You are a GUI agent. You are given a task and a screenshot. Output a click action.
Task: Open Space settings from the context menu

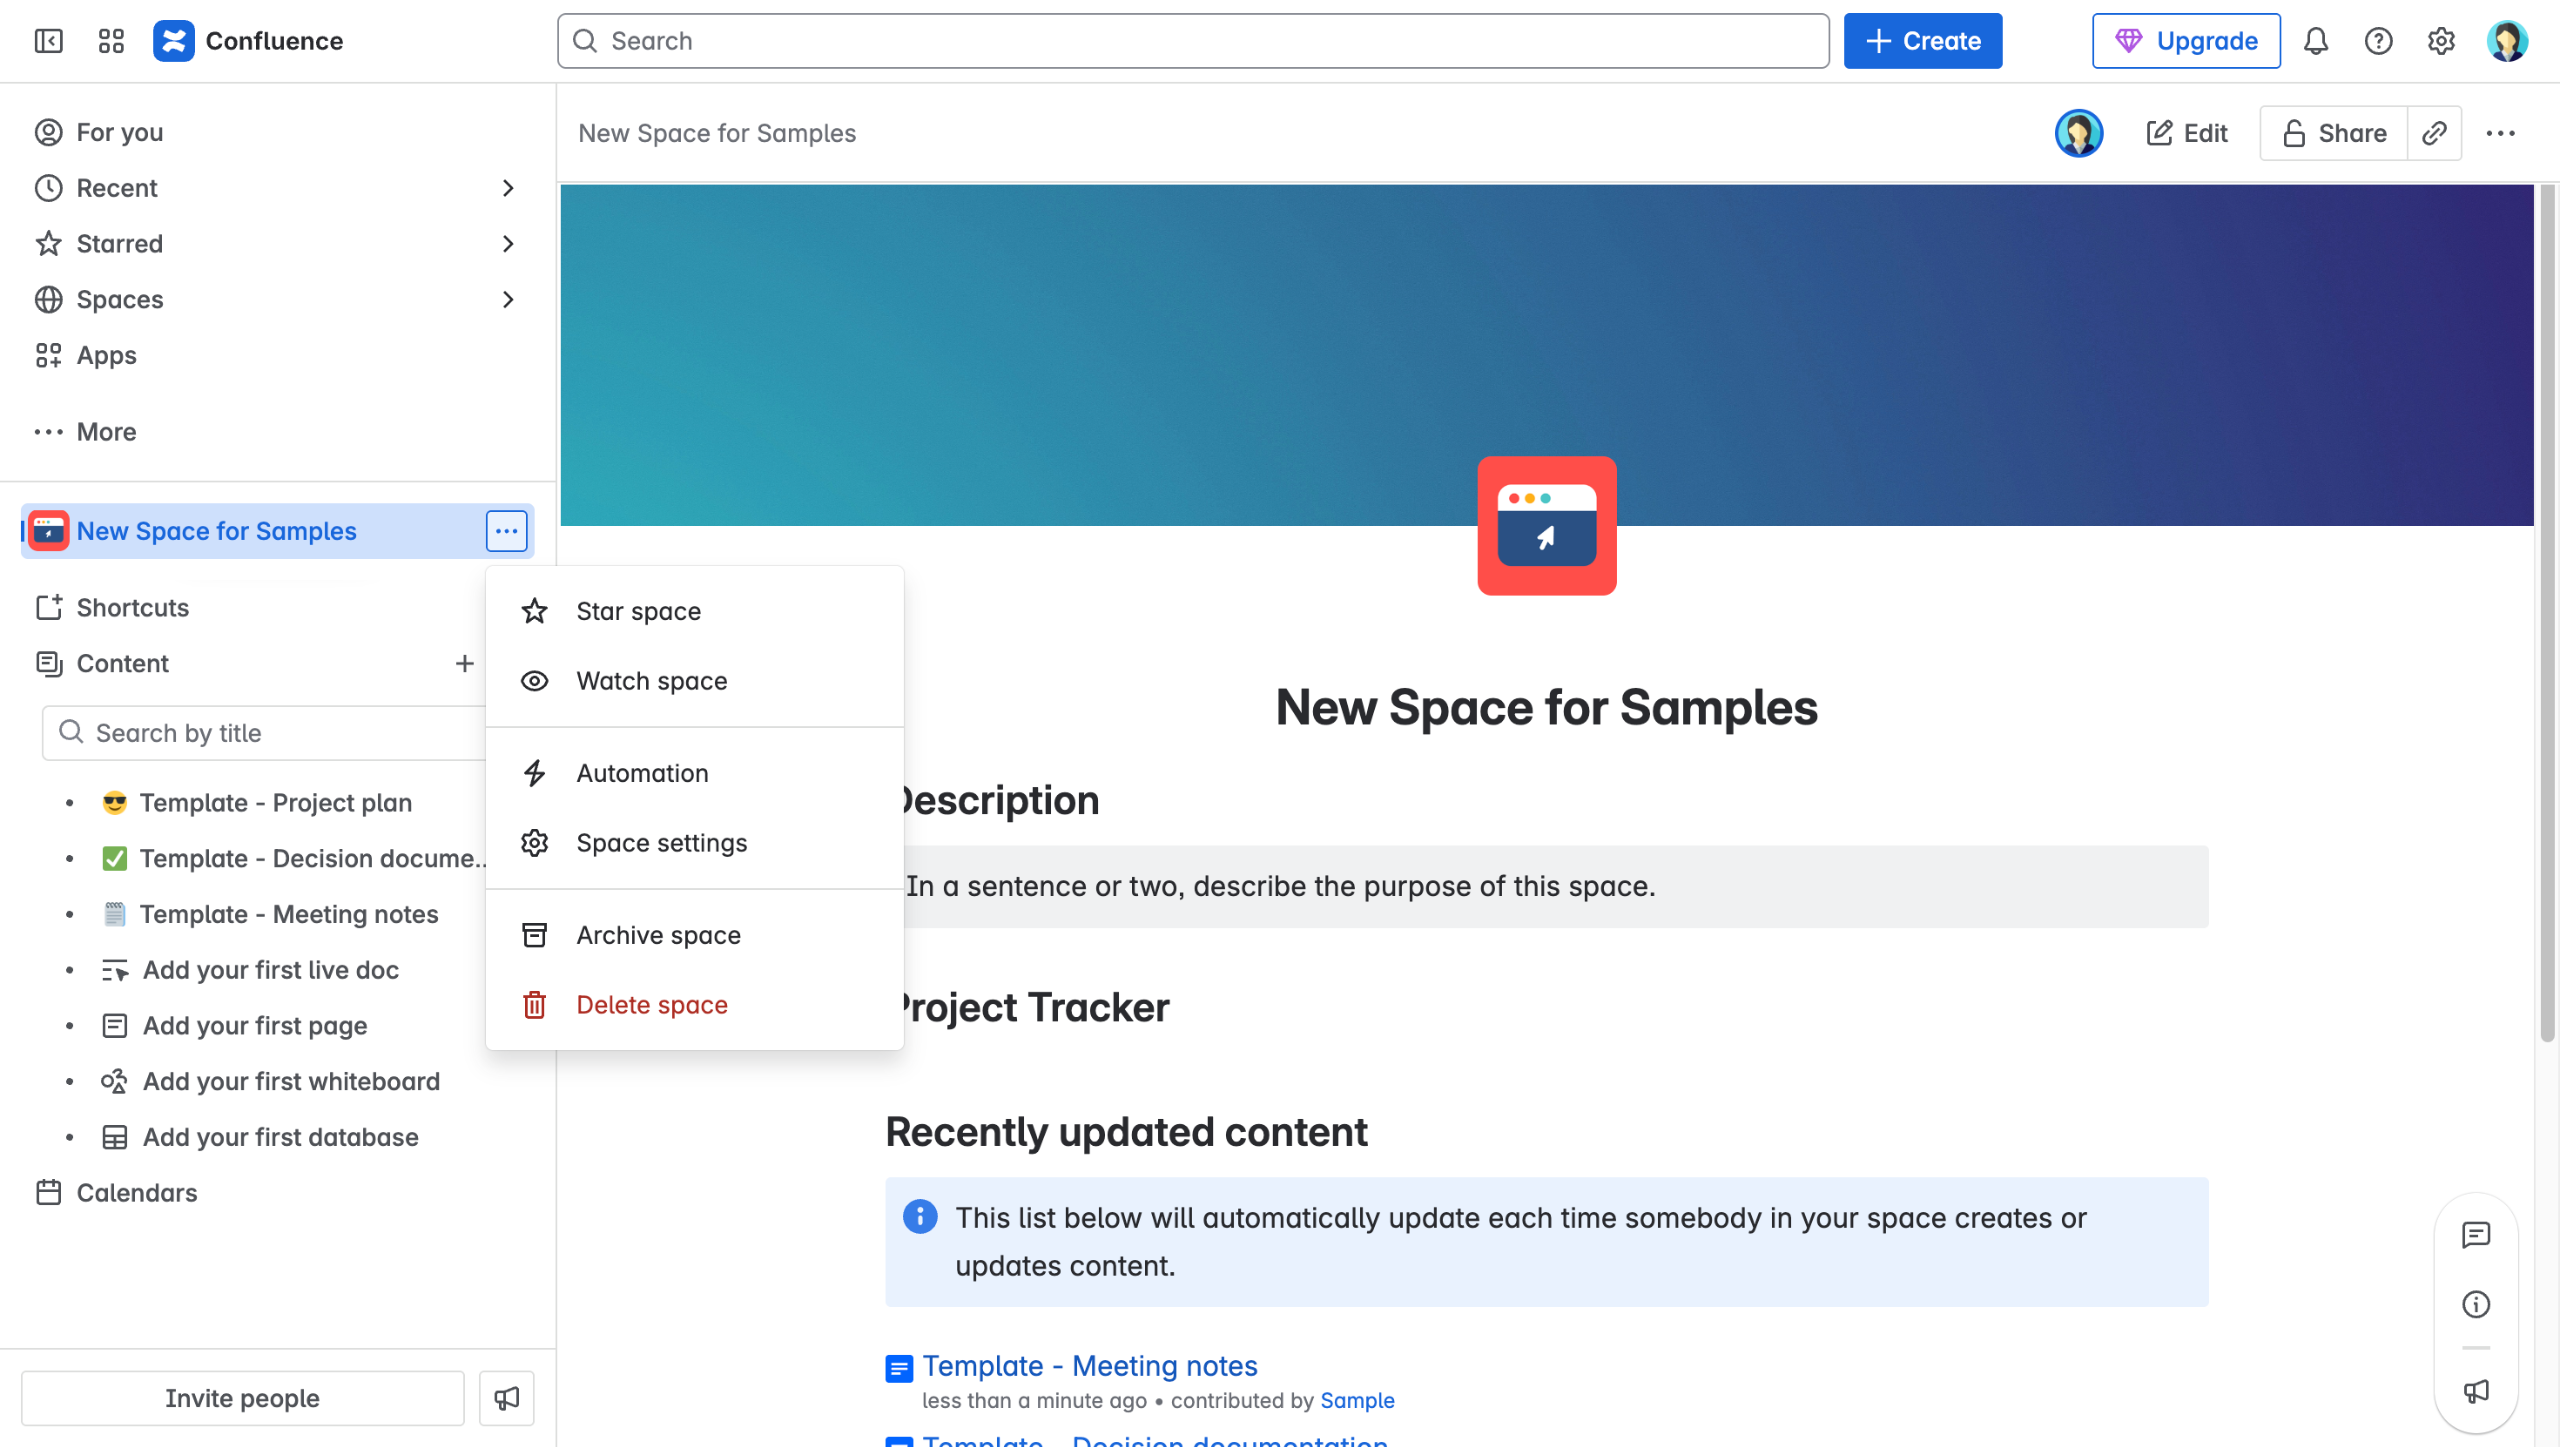pos(661,842)
